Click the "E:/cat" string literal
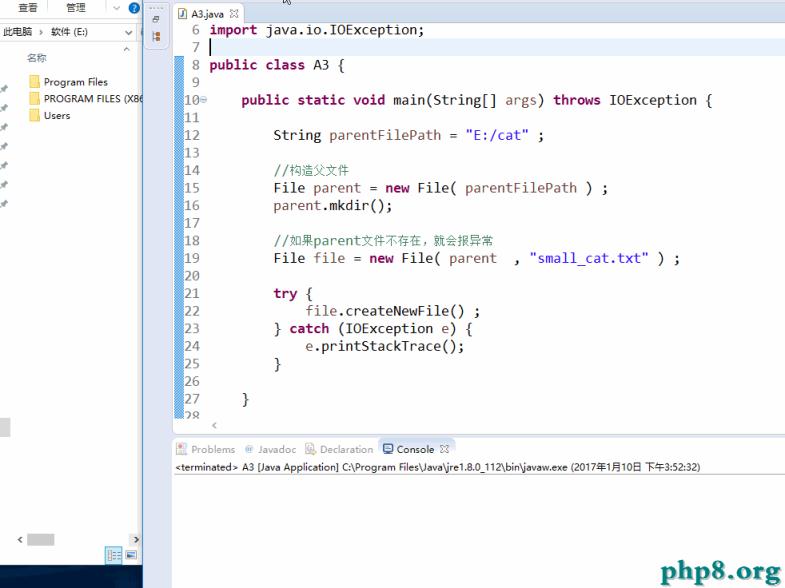 pos(497,135)
